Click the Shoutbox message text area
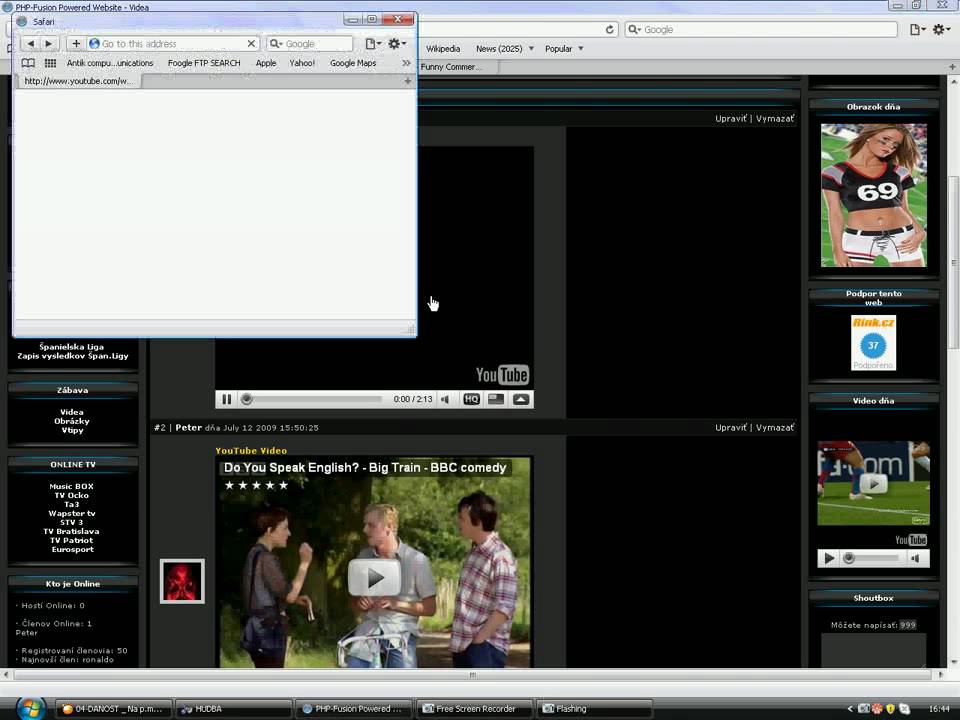The width and height of the screenshot is (960, 720). point(874,650)
